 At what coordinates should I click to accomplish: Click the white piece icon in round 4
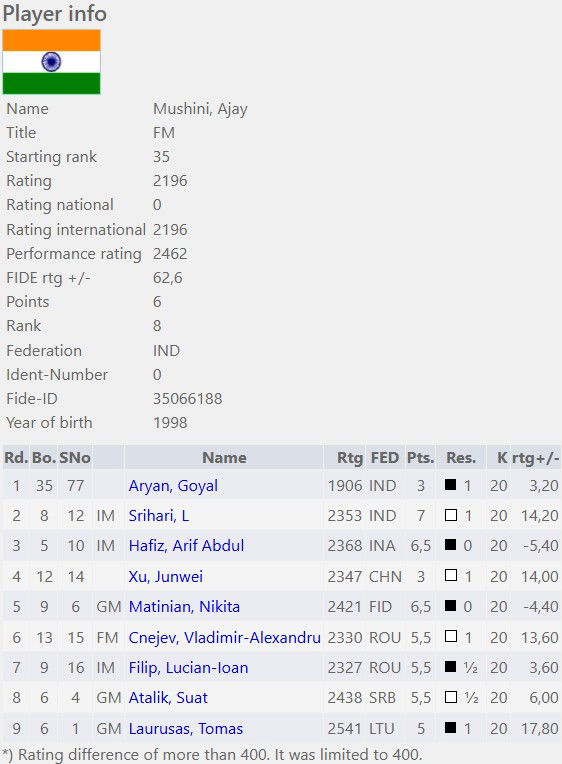(x=450, y=575)
